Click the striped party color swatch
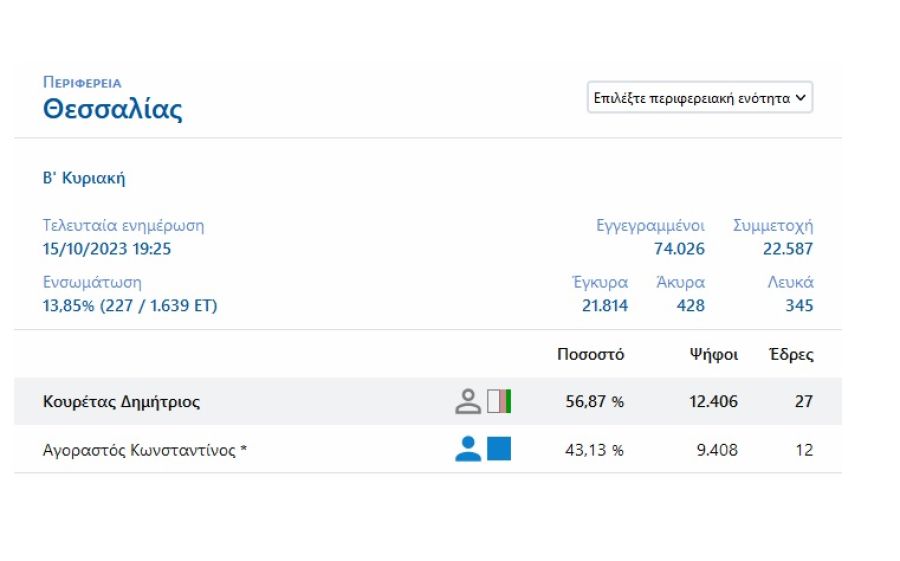Image resolution: width=900 pixels, height=561 pixels. click(x=499, y=401)
